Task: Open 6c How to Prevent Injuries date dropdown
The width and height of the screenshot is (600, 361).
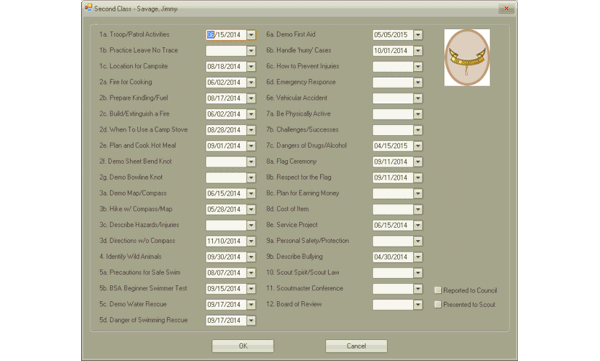Action: click(x=418, y=67)
